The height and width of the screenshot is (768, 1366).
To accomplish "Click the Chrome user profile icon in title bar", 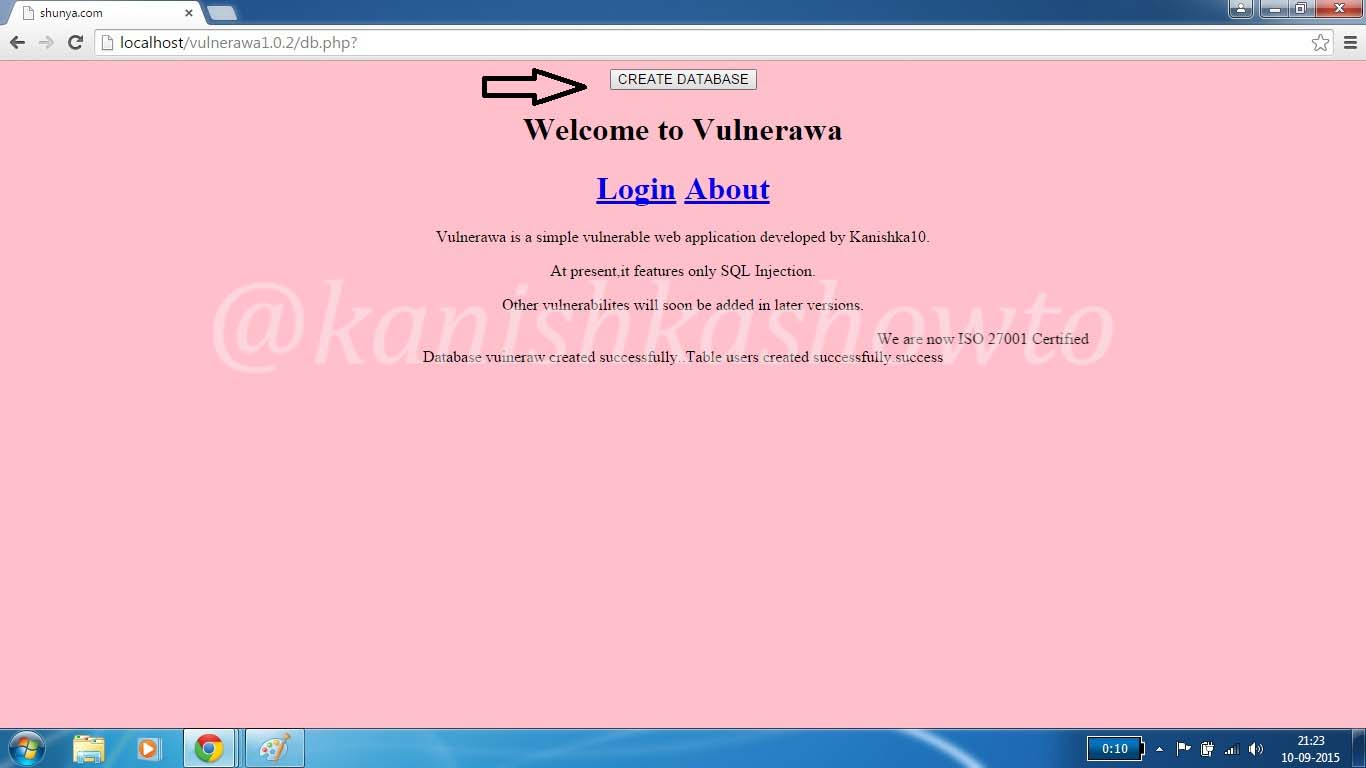I will point(1240,9).
